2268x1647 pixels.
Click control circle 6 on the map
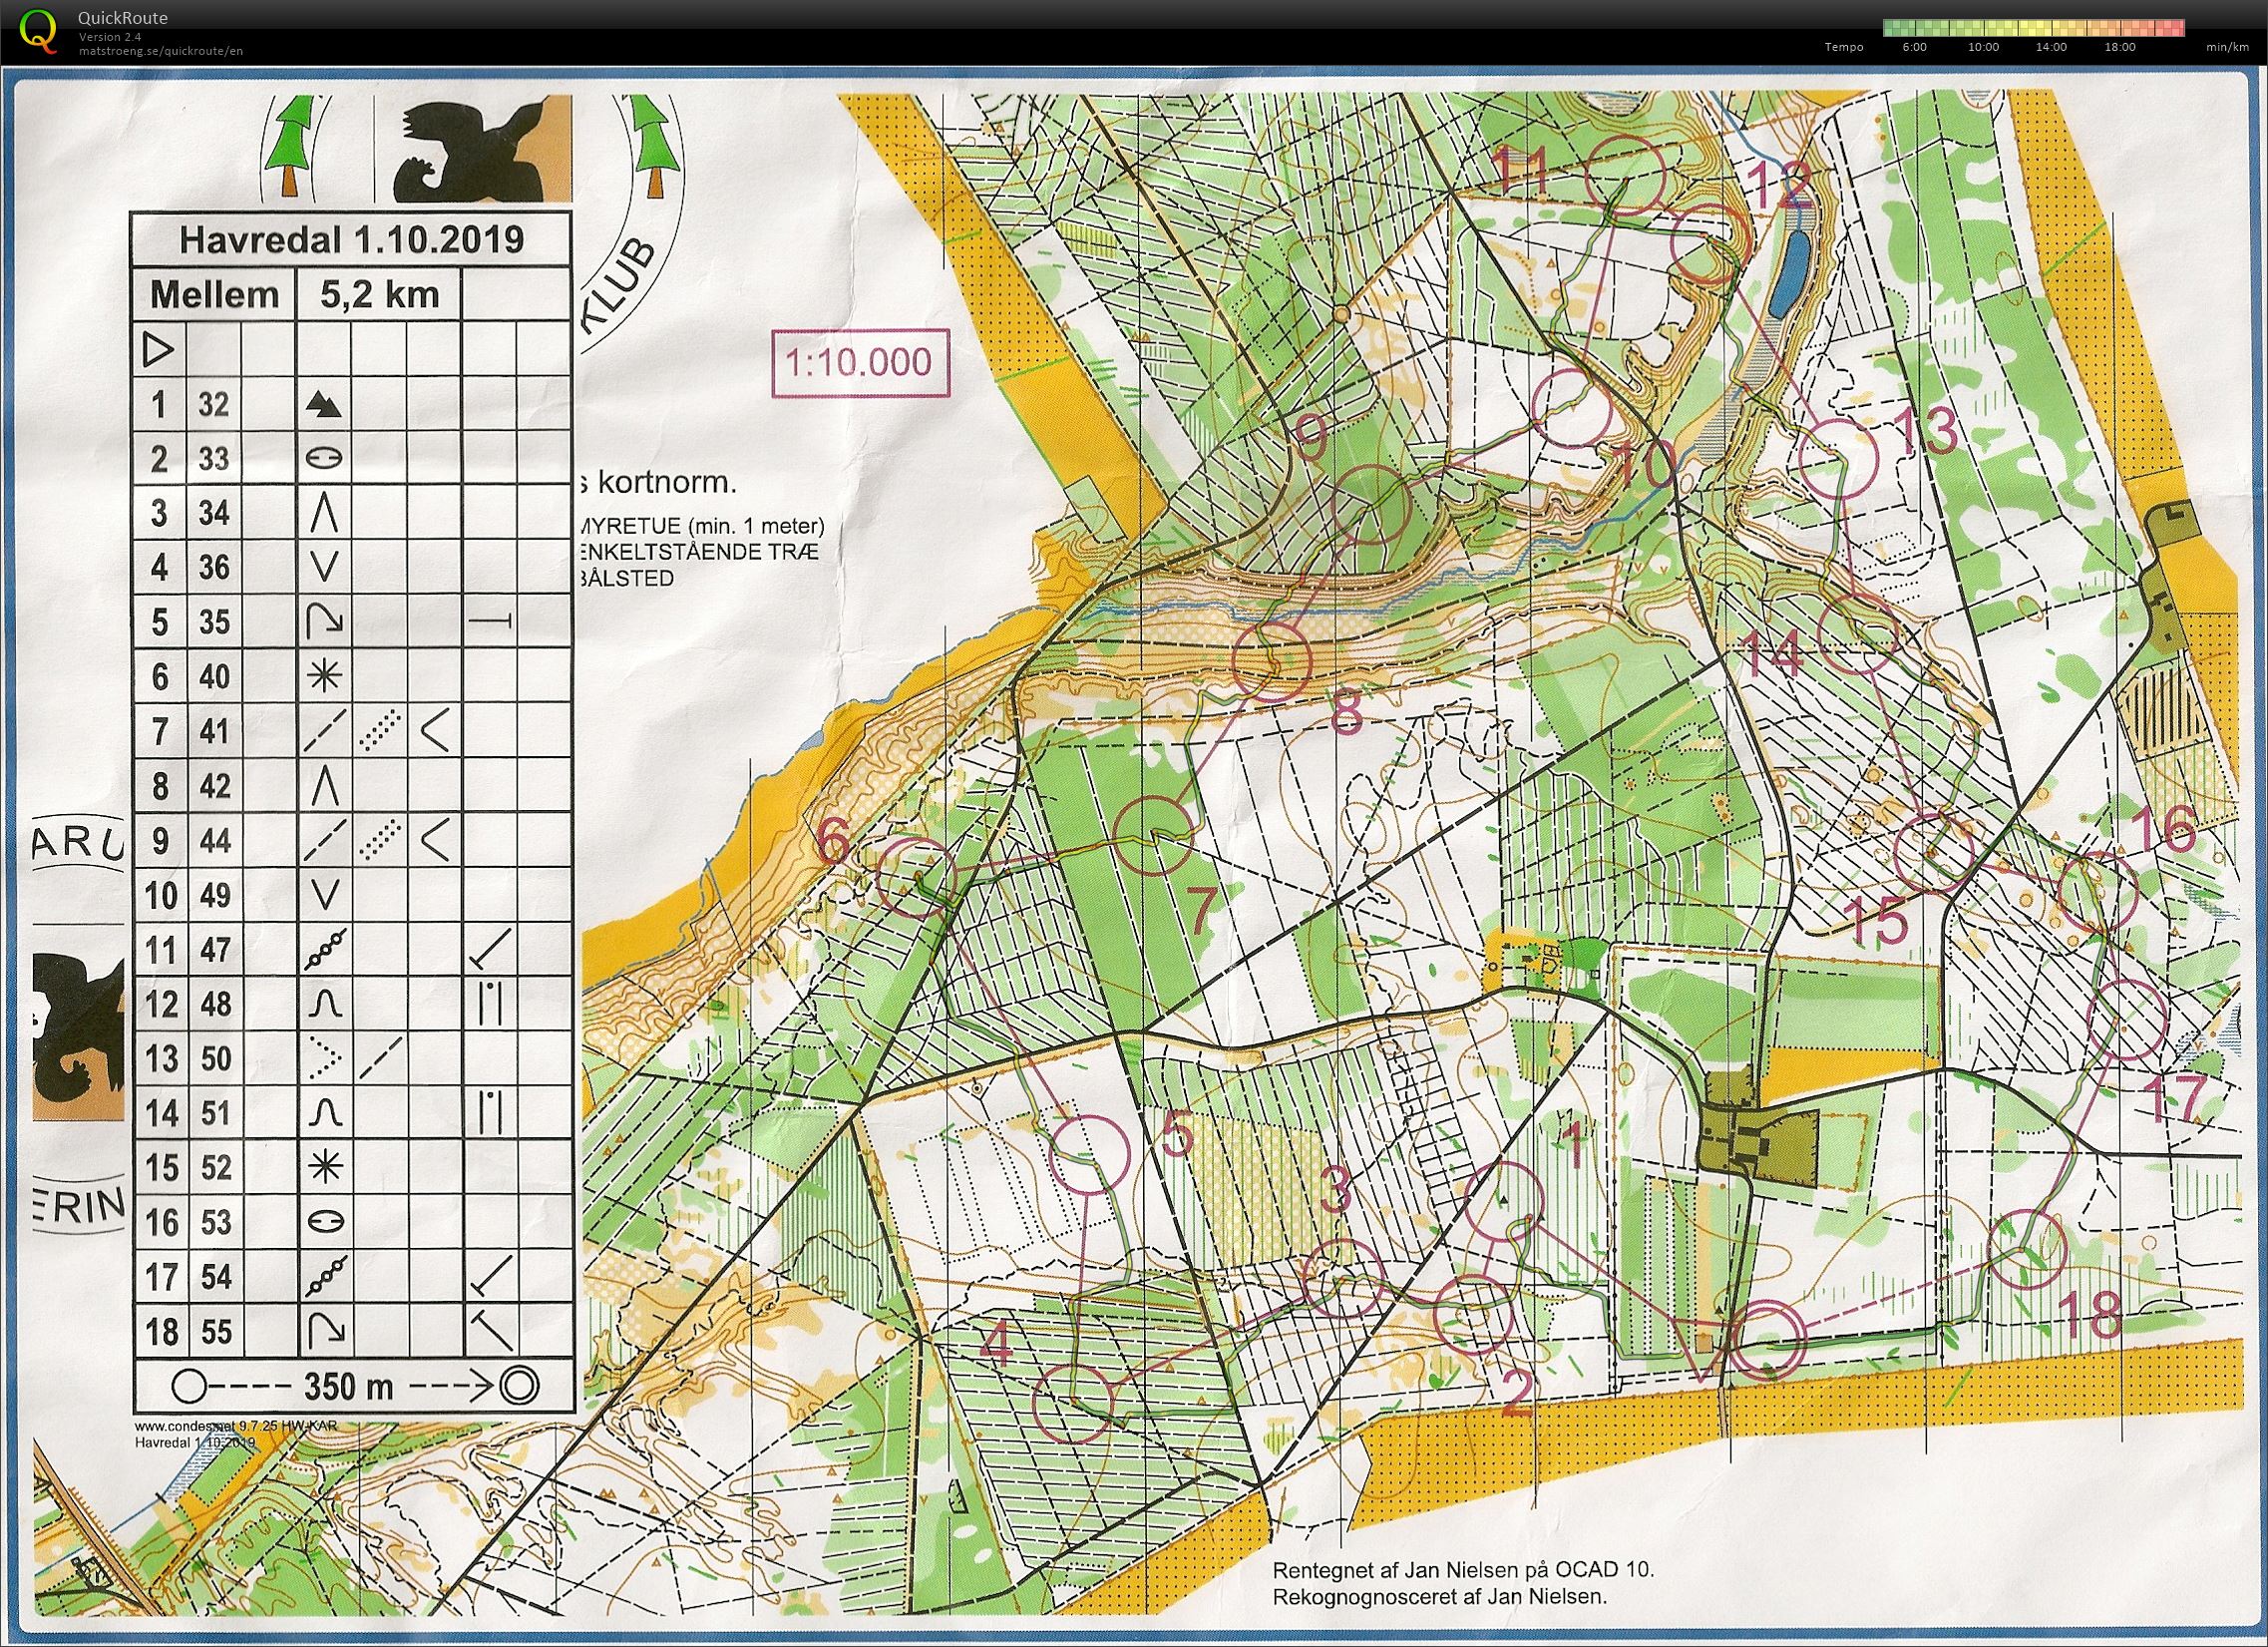tap(917, 877)
